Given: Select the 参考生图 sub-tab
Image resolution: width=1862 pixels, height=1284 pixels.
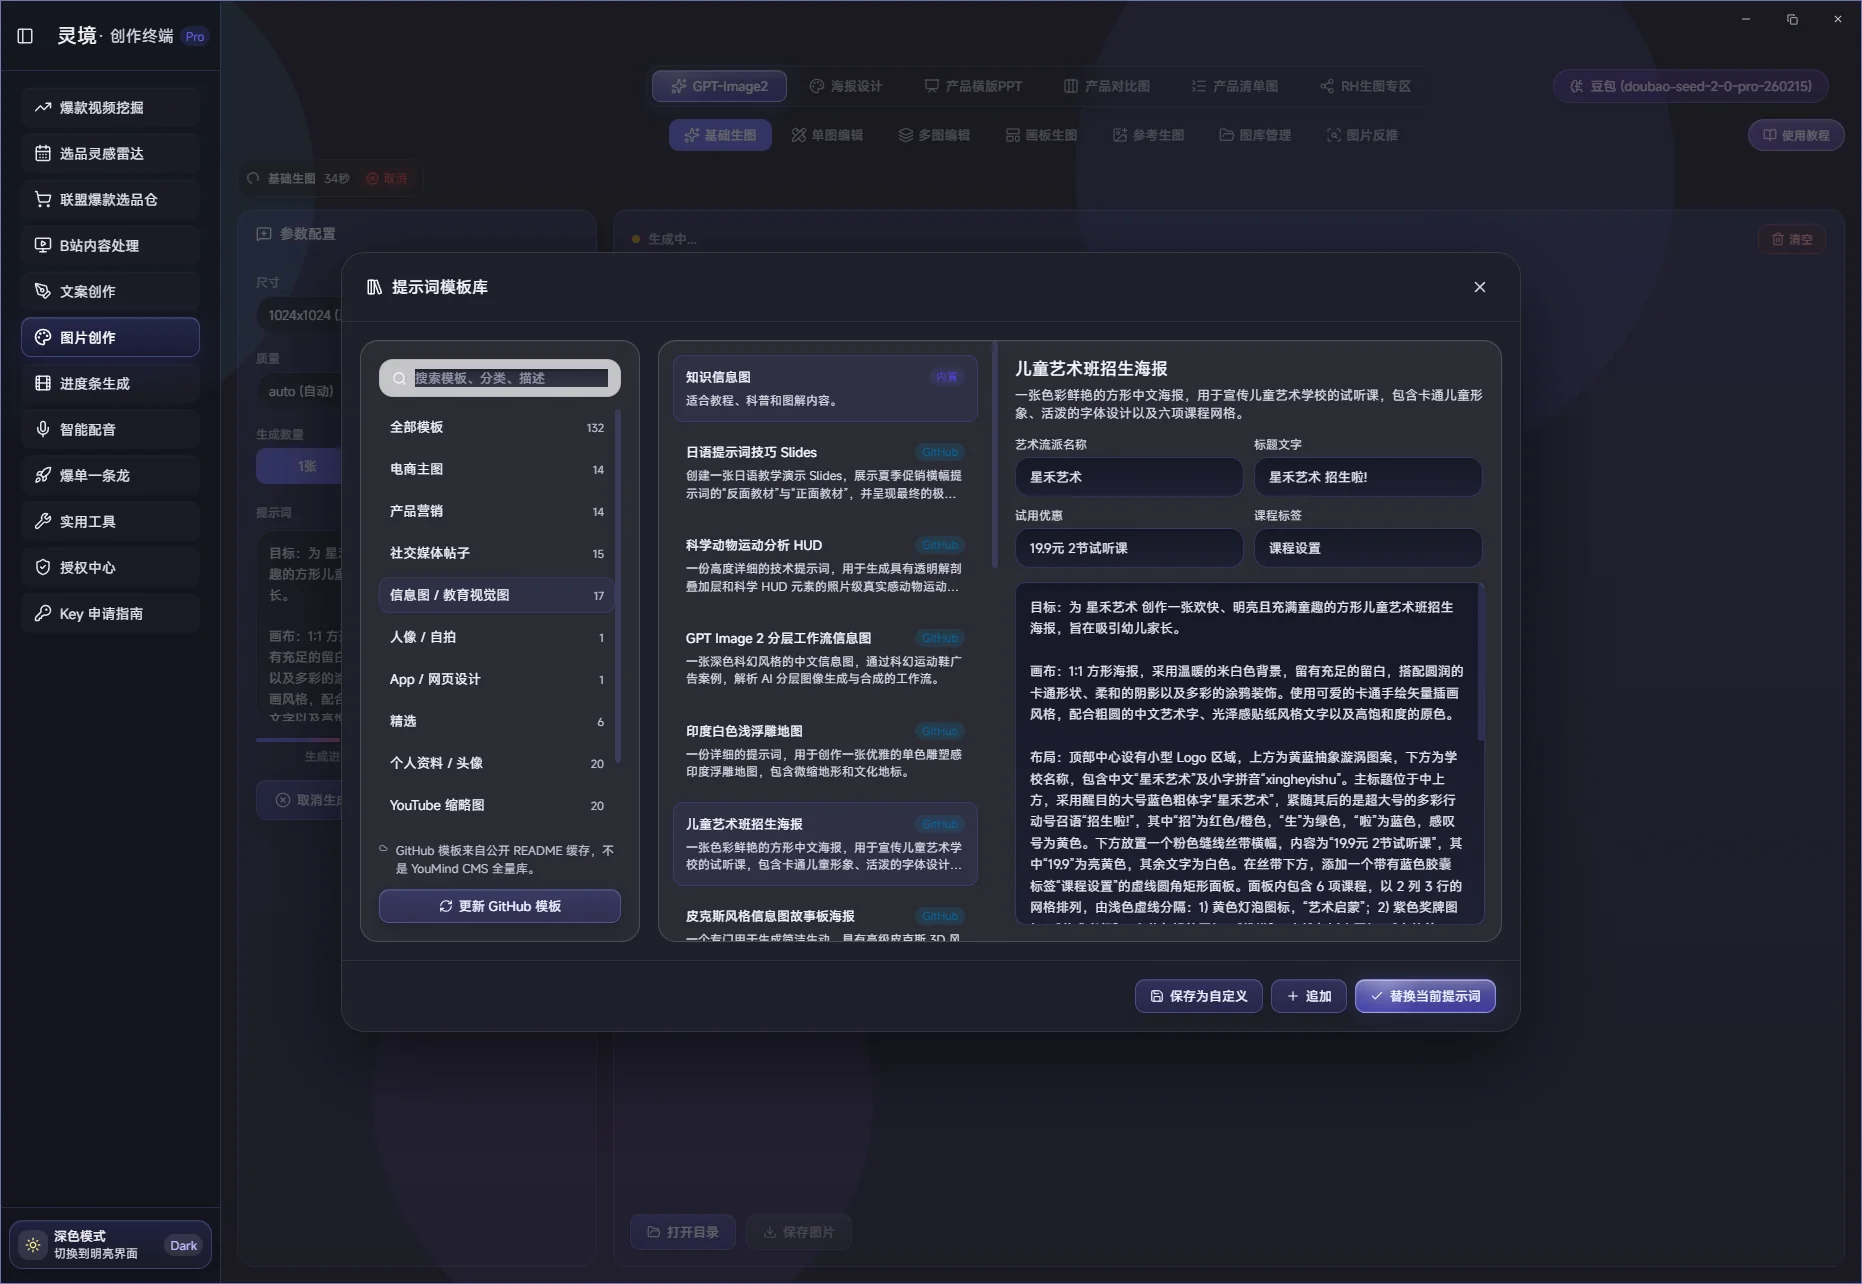Looking at the screenshot, I should [x=1148, y=135].
